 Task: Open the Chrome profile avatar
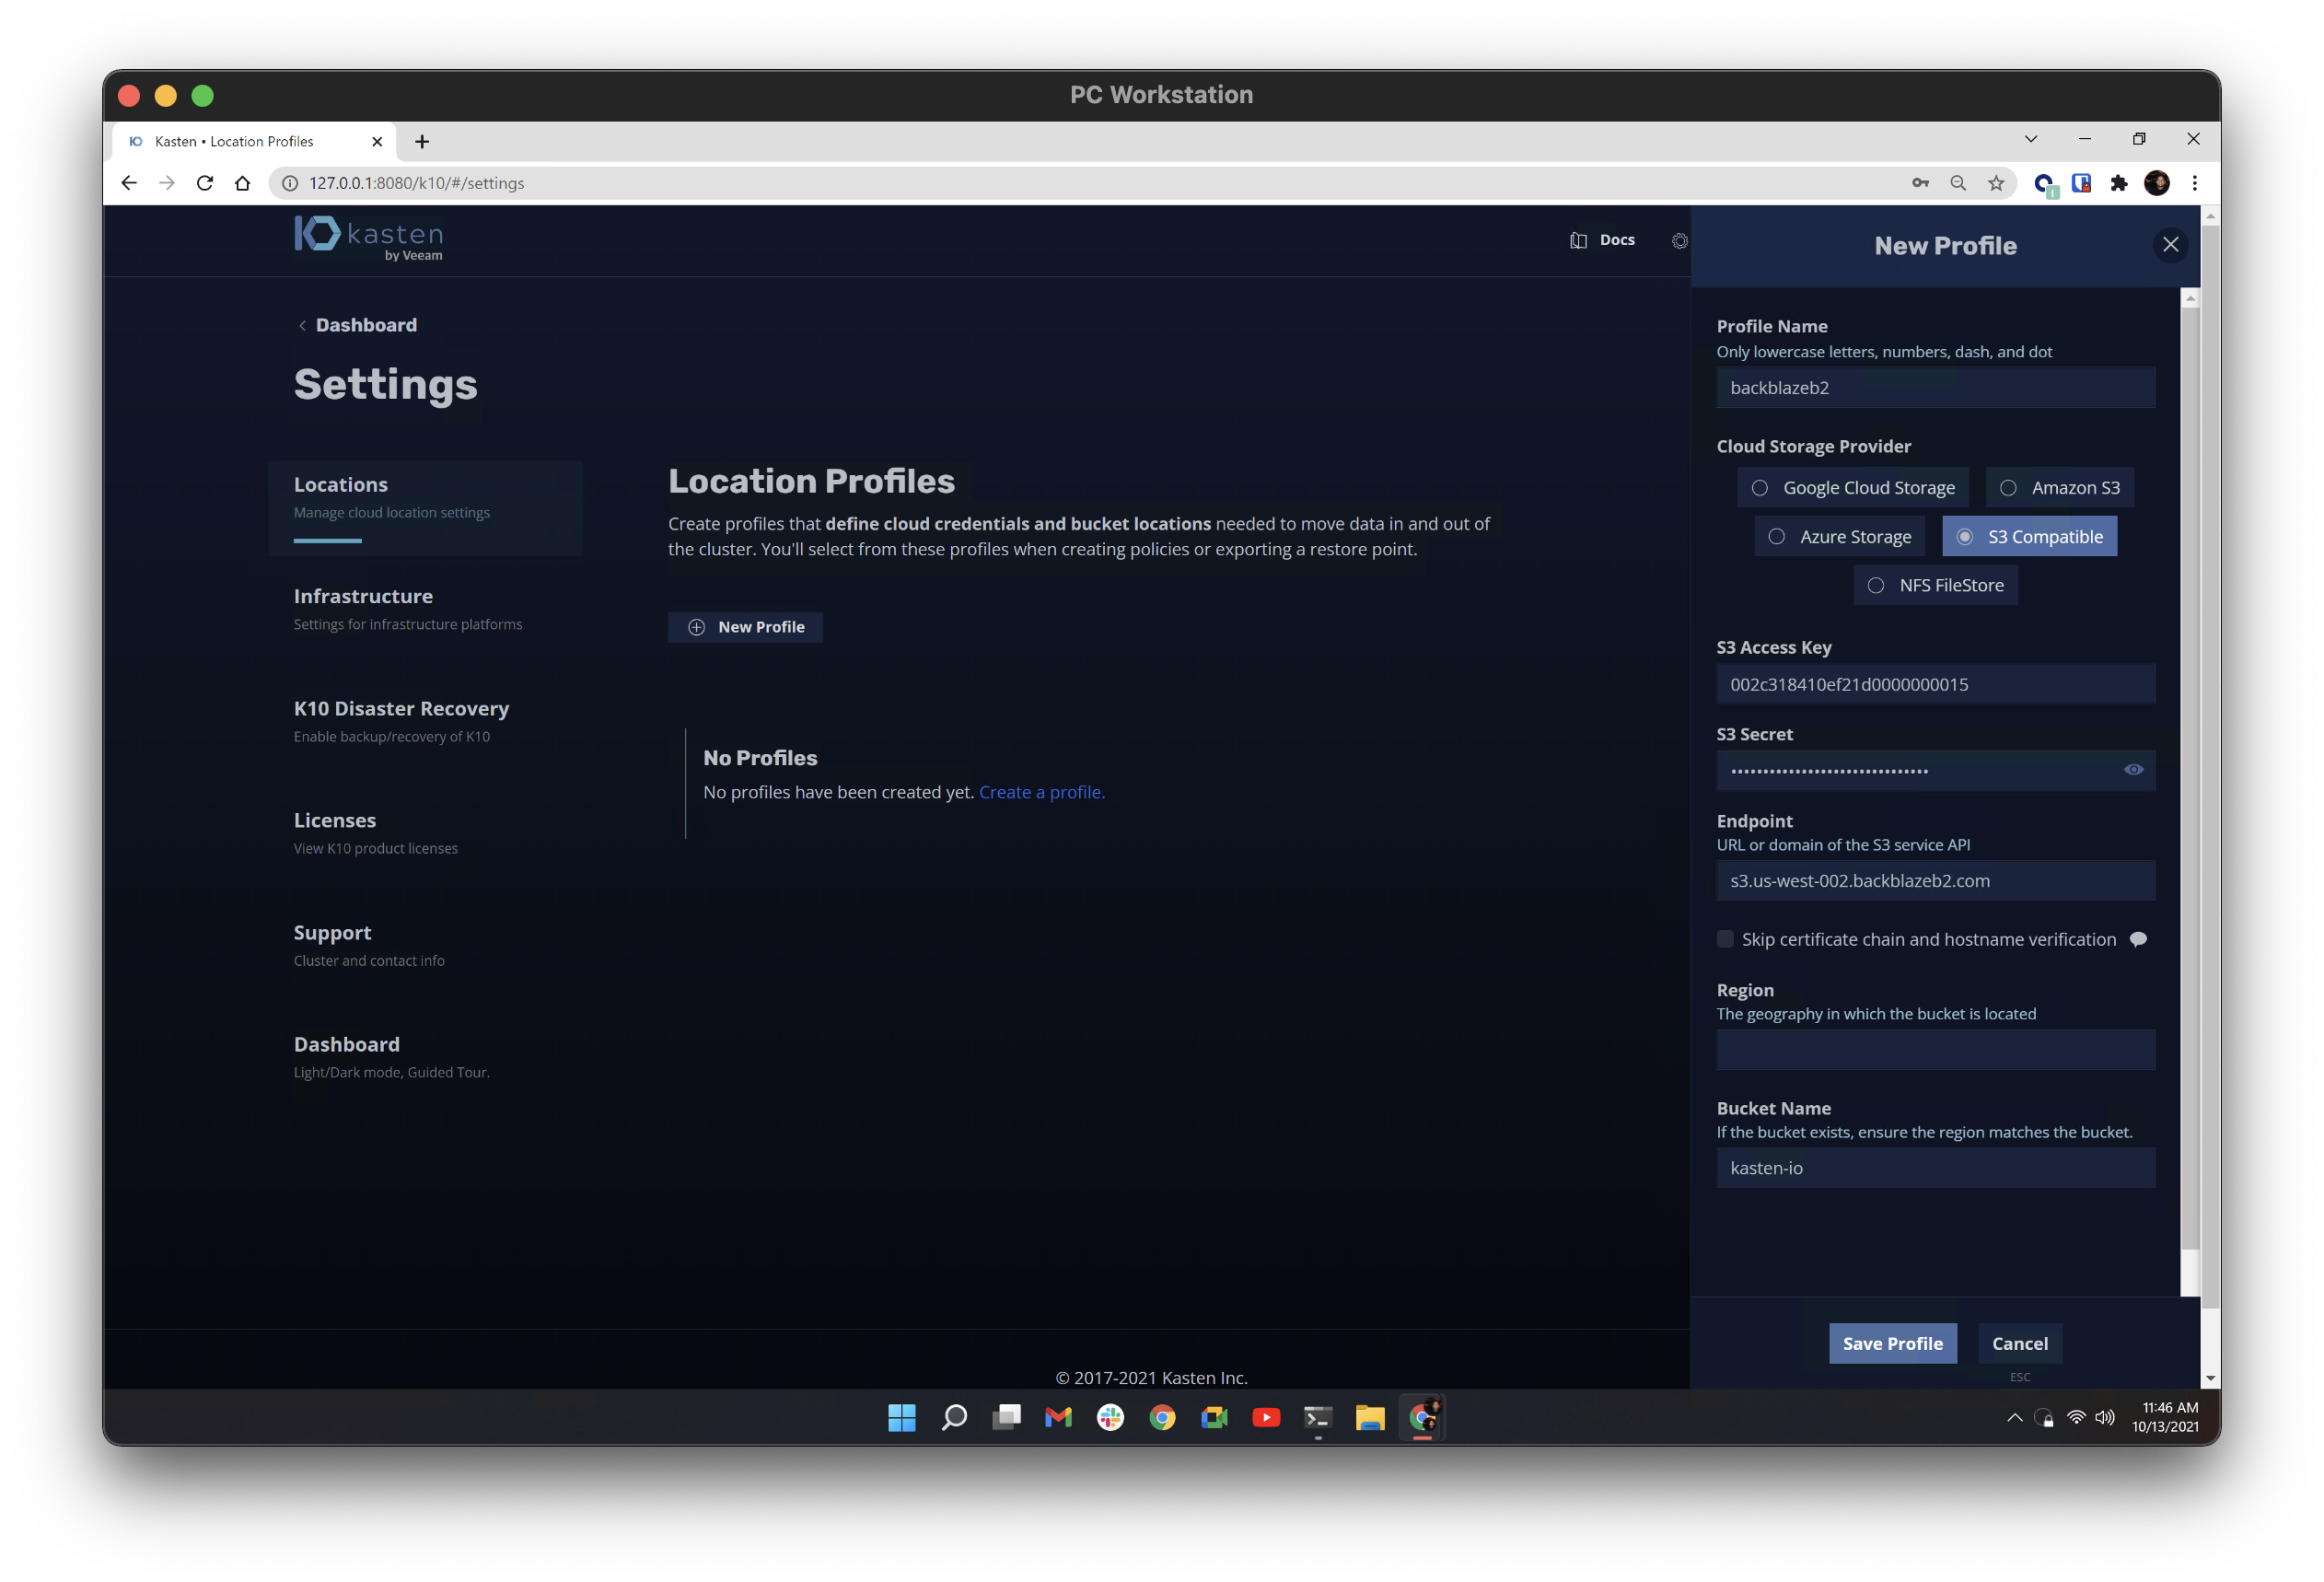pyautogui.click(x=2157, y=183)
